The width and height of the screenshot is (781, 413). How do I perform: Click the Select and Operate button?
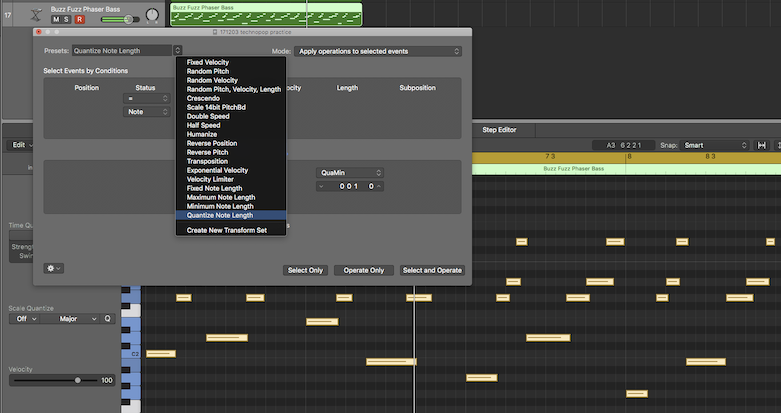pos(432,270)
